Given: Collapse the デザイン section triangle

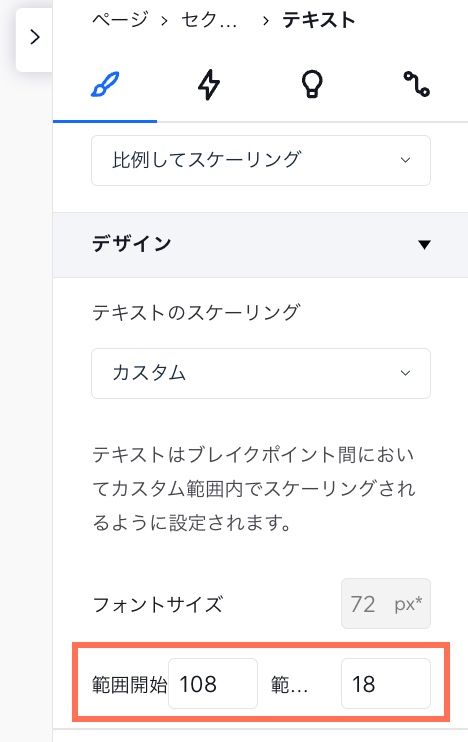Looking at the screenshot, I should 424,245.
